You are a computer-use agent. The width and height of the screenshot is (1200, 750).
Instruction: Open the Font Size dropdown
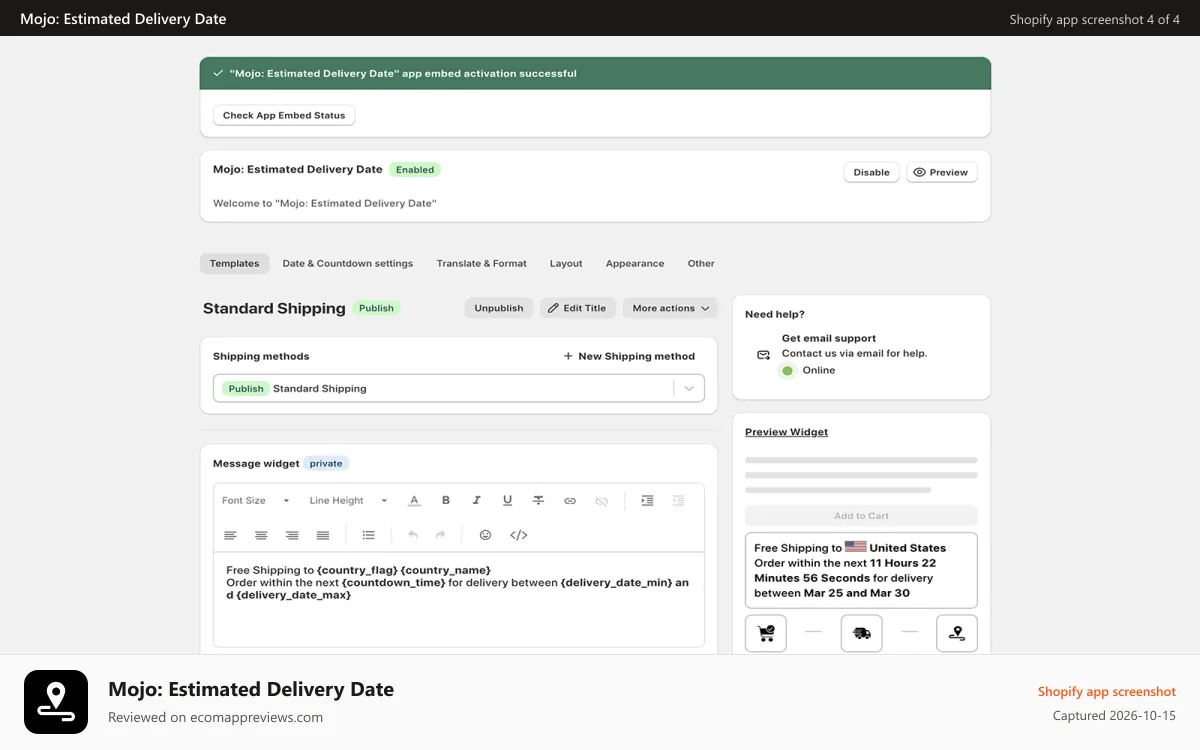[x=255, y=501]
